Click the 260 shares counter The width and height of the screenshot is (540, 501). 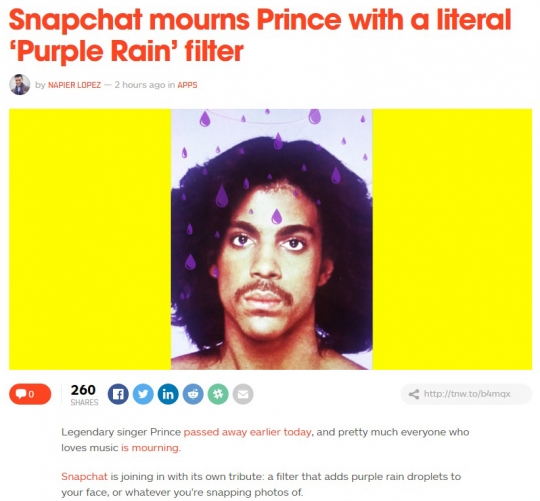point(84,394)
